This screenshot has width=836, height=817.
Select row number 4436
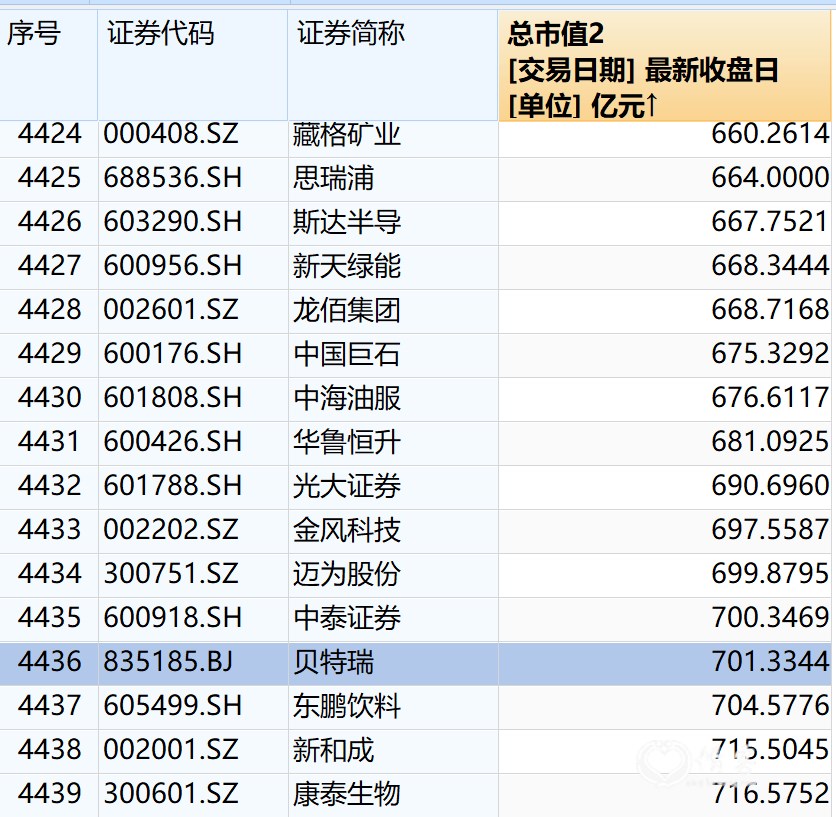(x=49, y=663)
